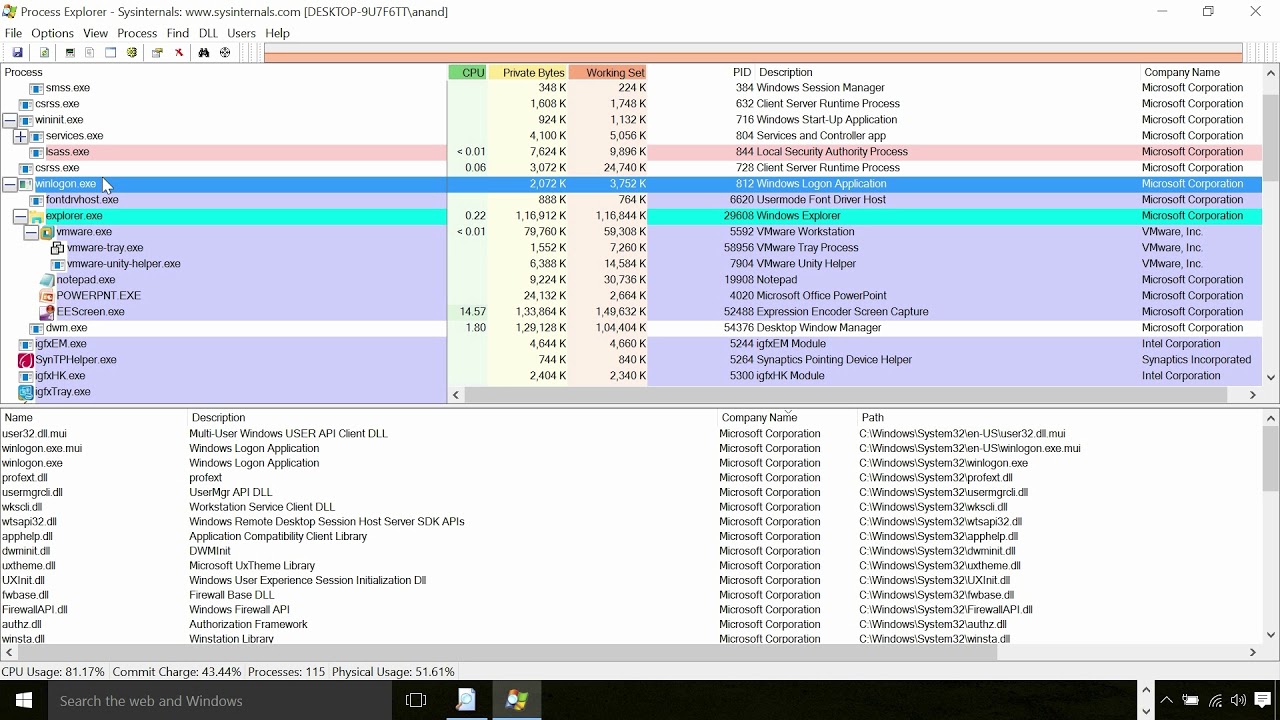Sort lower pane by Name column header

[19, 418]
